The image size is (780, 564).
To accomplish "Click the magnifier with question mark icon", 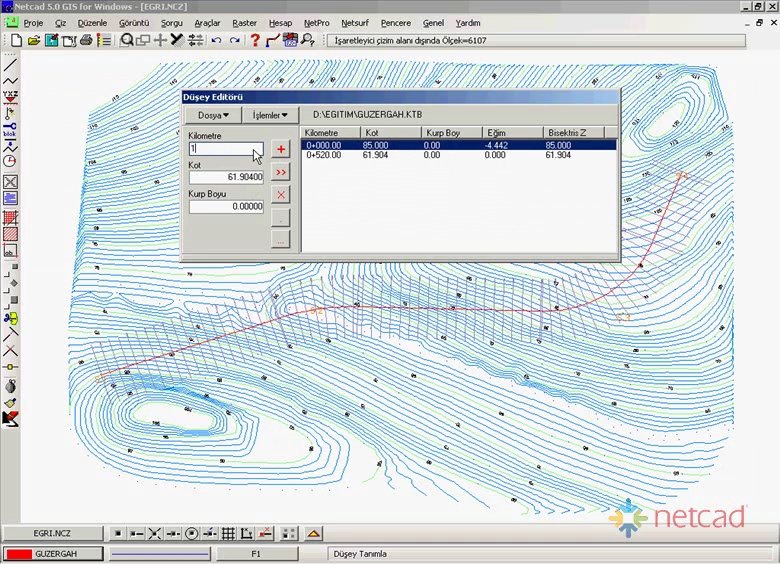I will (x=308, y=40).
